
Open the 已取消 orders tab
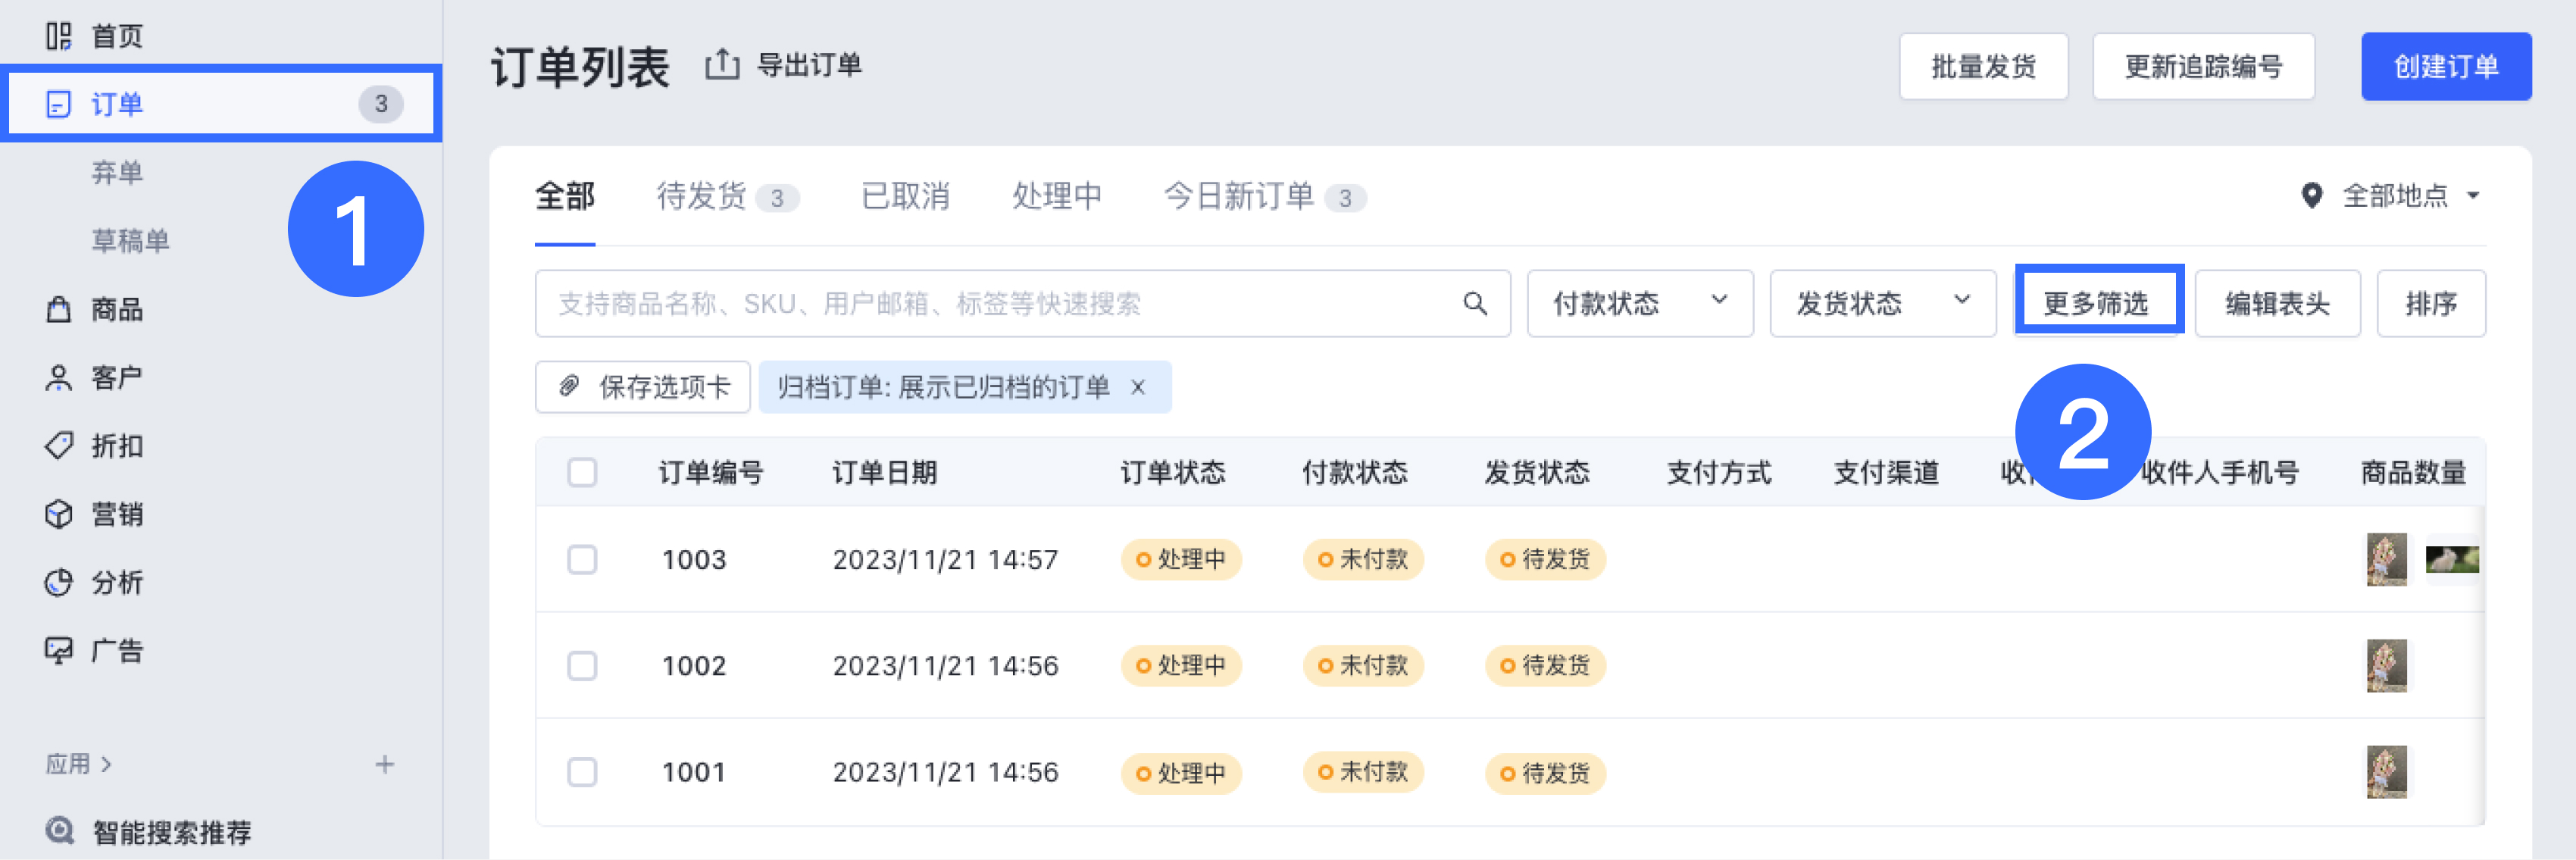click(905, 196)
